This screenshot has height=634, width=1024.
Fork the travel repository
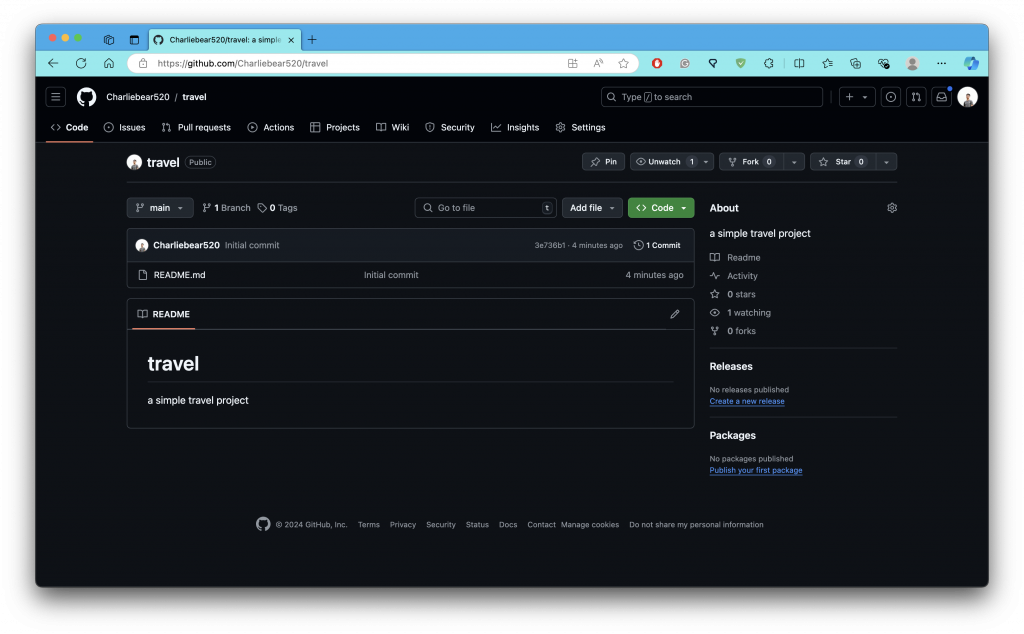(x=751, y=162)
